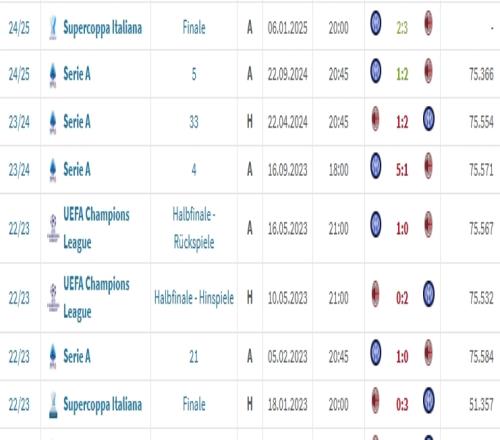Click Supercoppa trophy icon in 24/25 row
Viewport: 500px width, 440px height.
[x=53, y=28]
